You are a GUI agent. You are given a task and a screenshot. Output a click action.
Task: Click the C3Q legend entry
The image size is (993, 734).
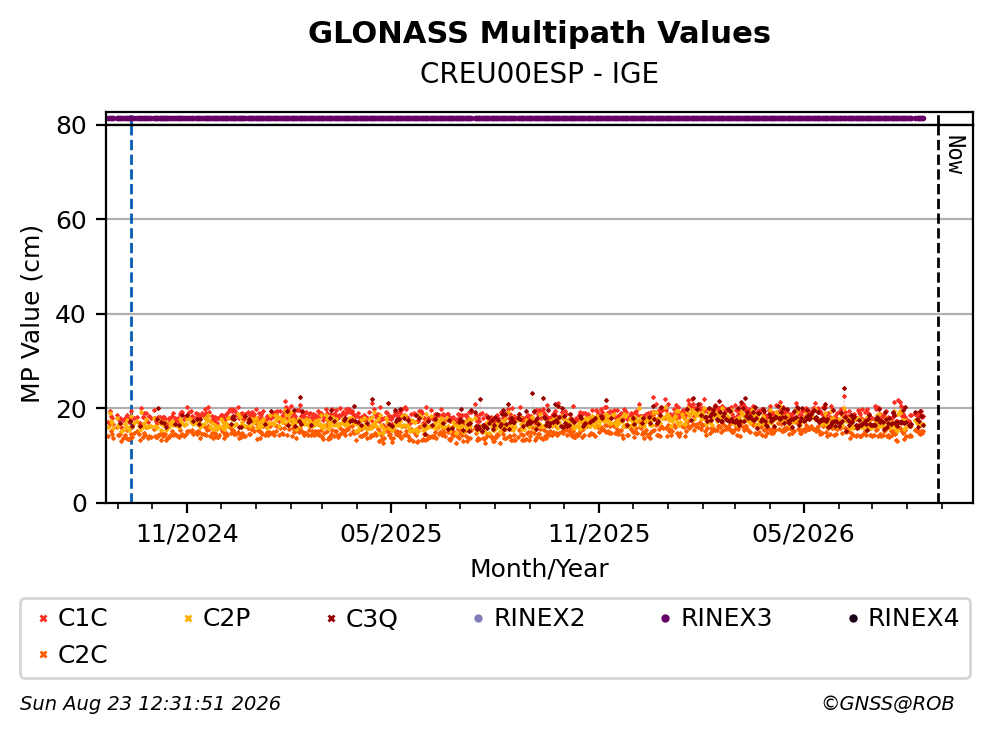[362, 618]
